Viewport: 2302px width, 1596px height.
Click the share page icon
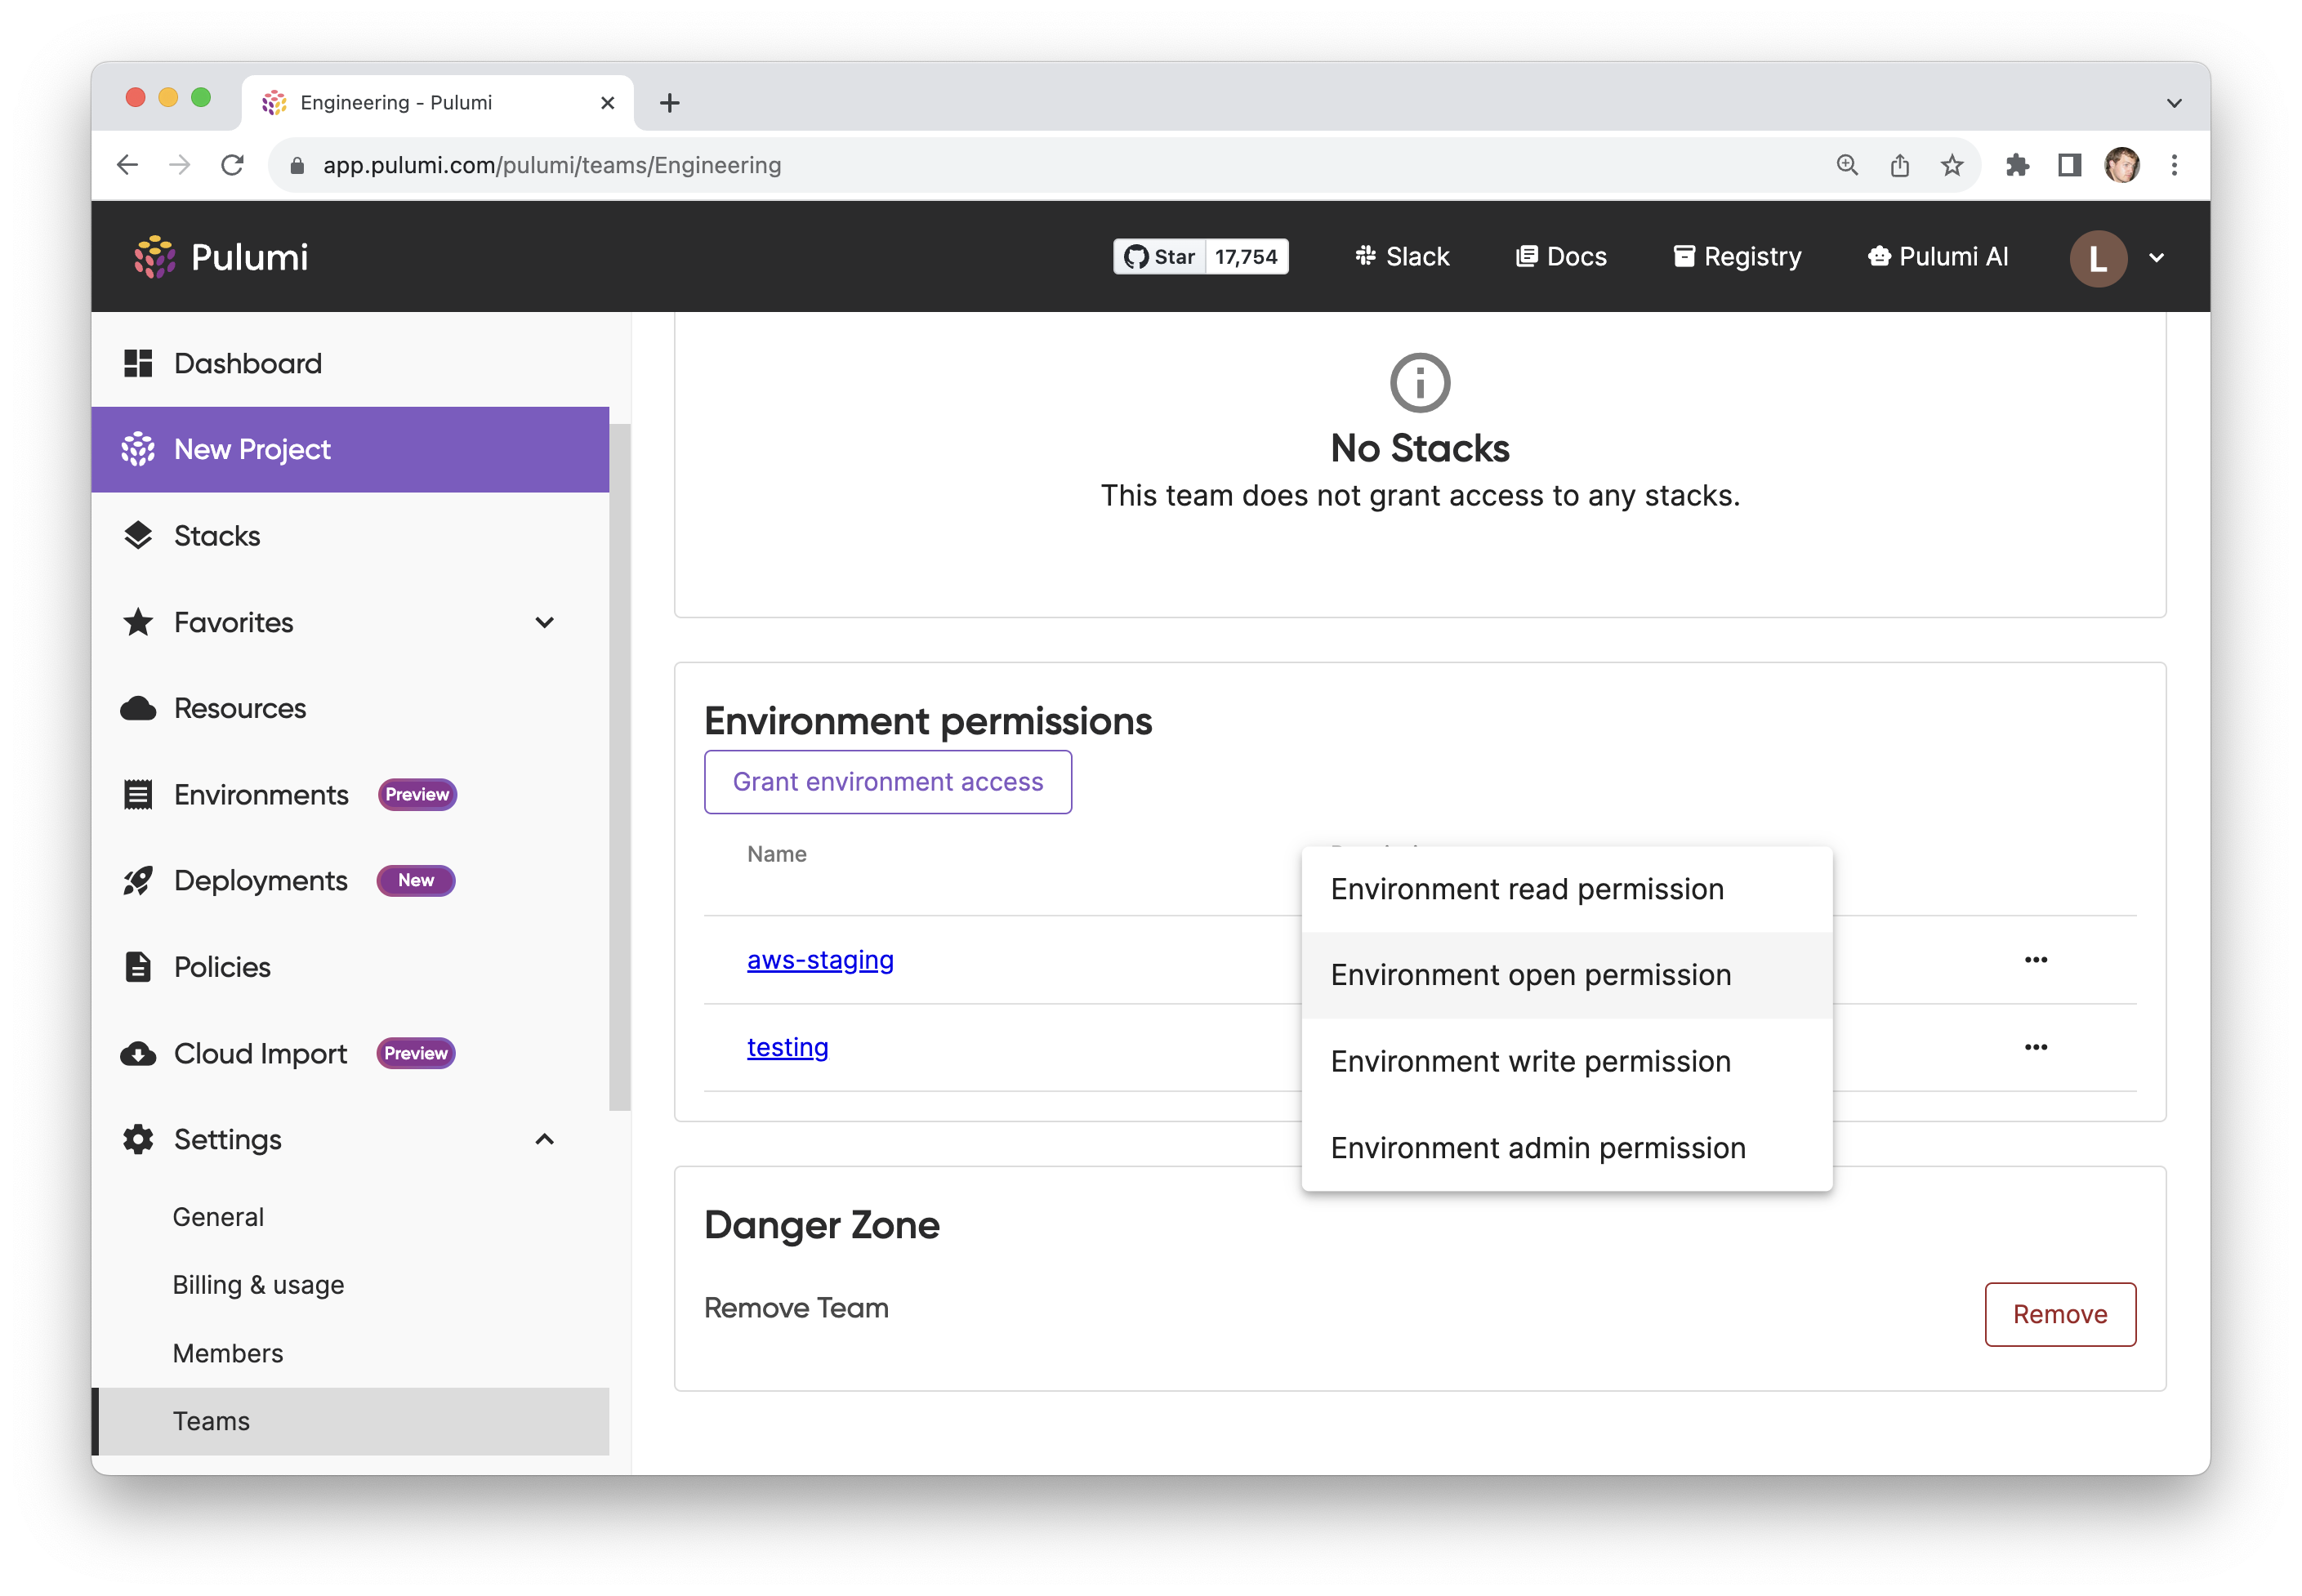(1900, 165)
